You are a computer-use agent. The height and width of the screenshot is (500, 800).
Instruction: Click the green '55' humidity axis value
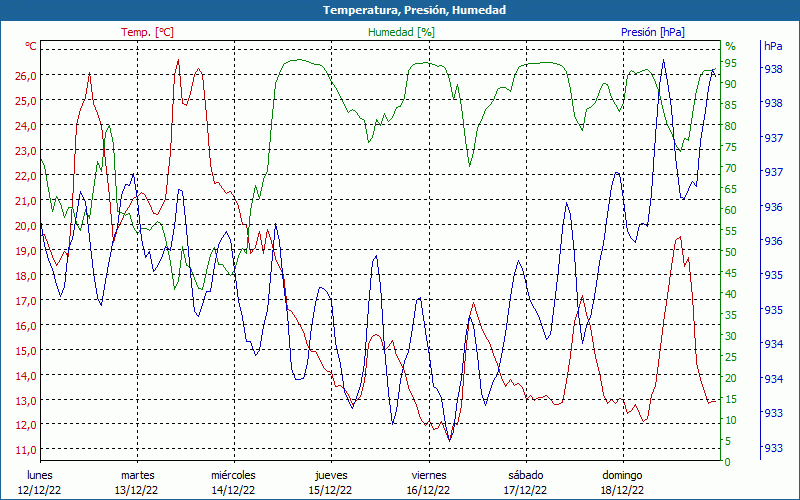731,231
